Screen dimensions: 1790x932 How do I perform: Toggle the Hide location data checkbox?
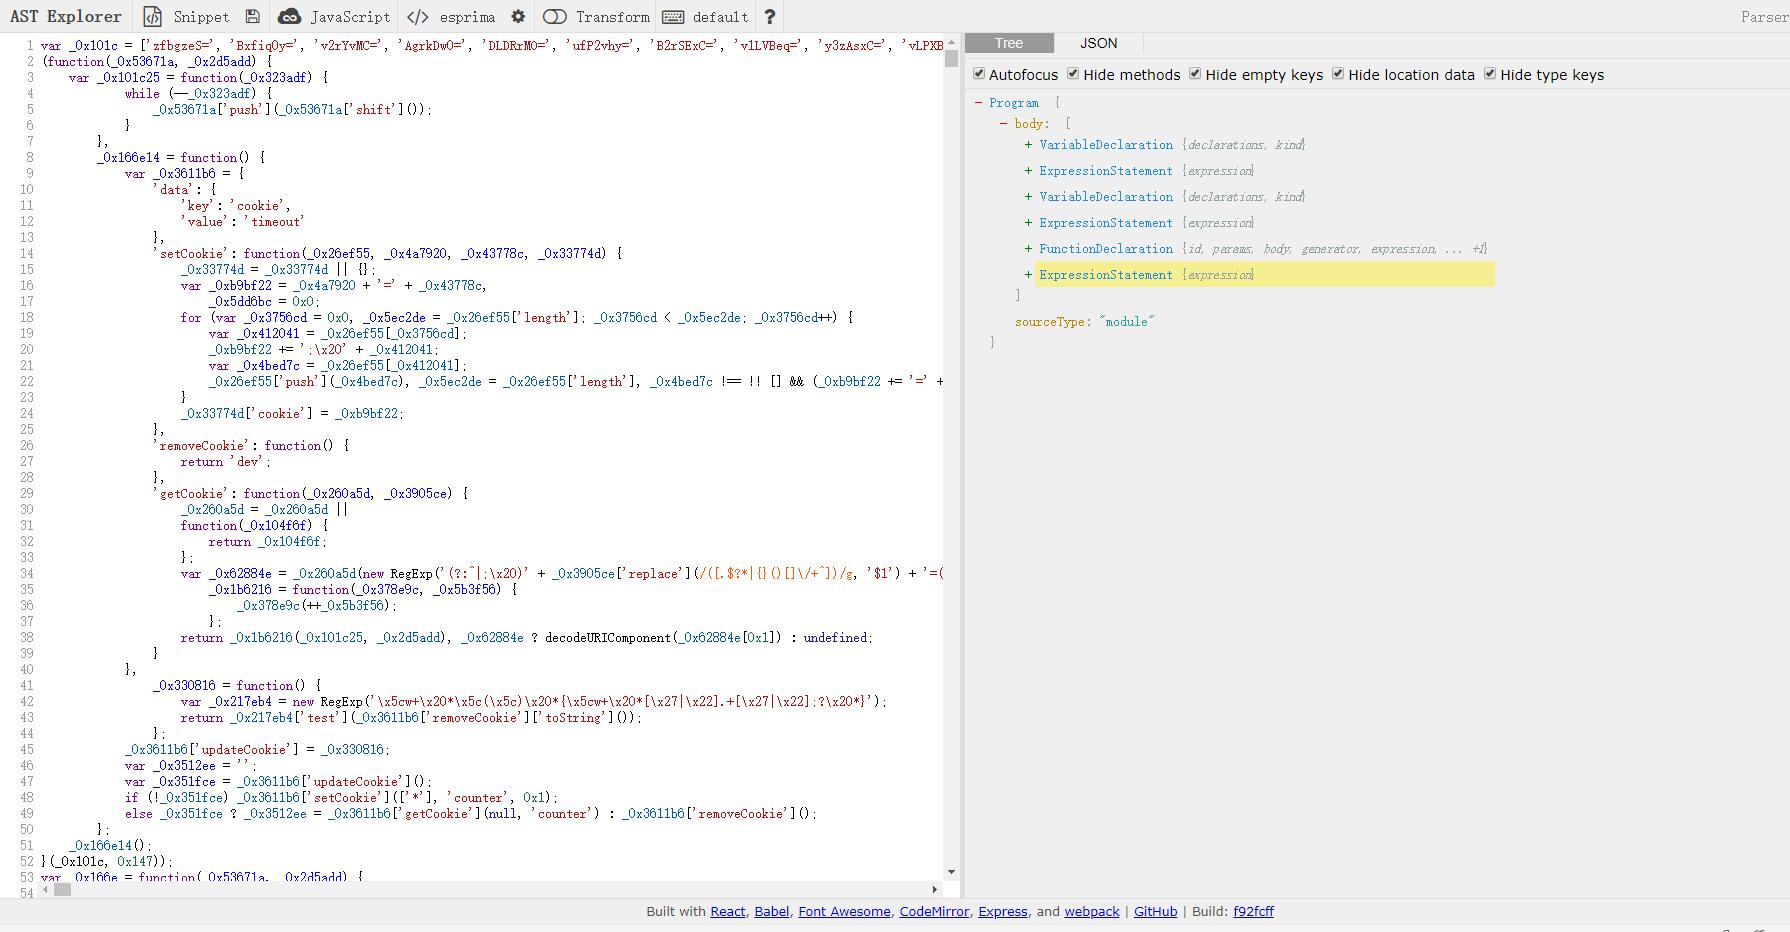pyautogui.click(x=1338, y=74)
